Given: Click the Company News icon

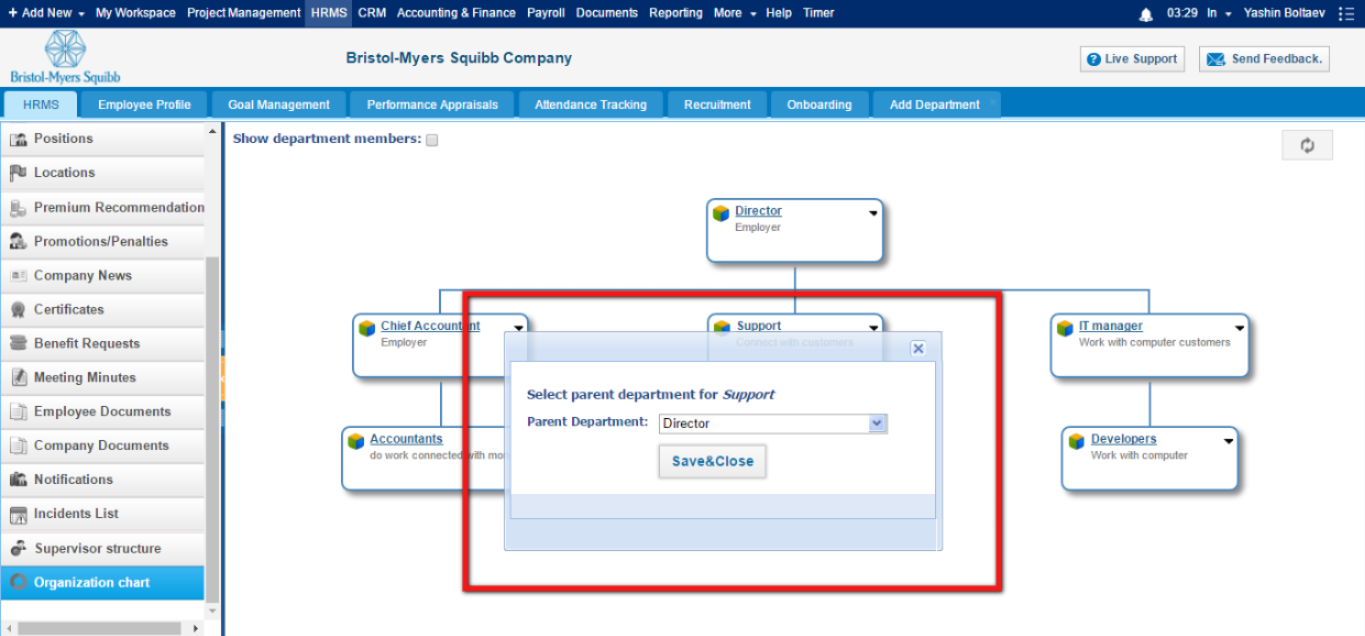Looking at the screenshot, I should [x=18, y=275].
